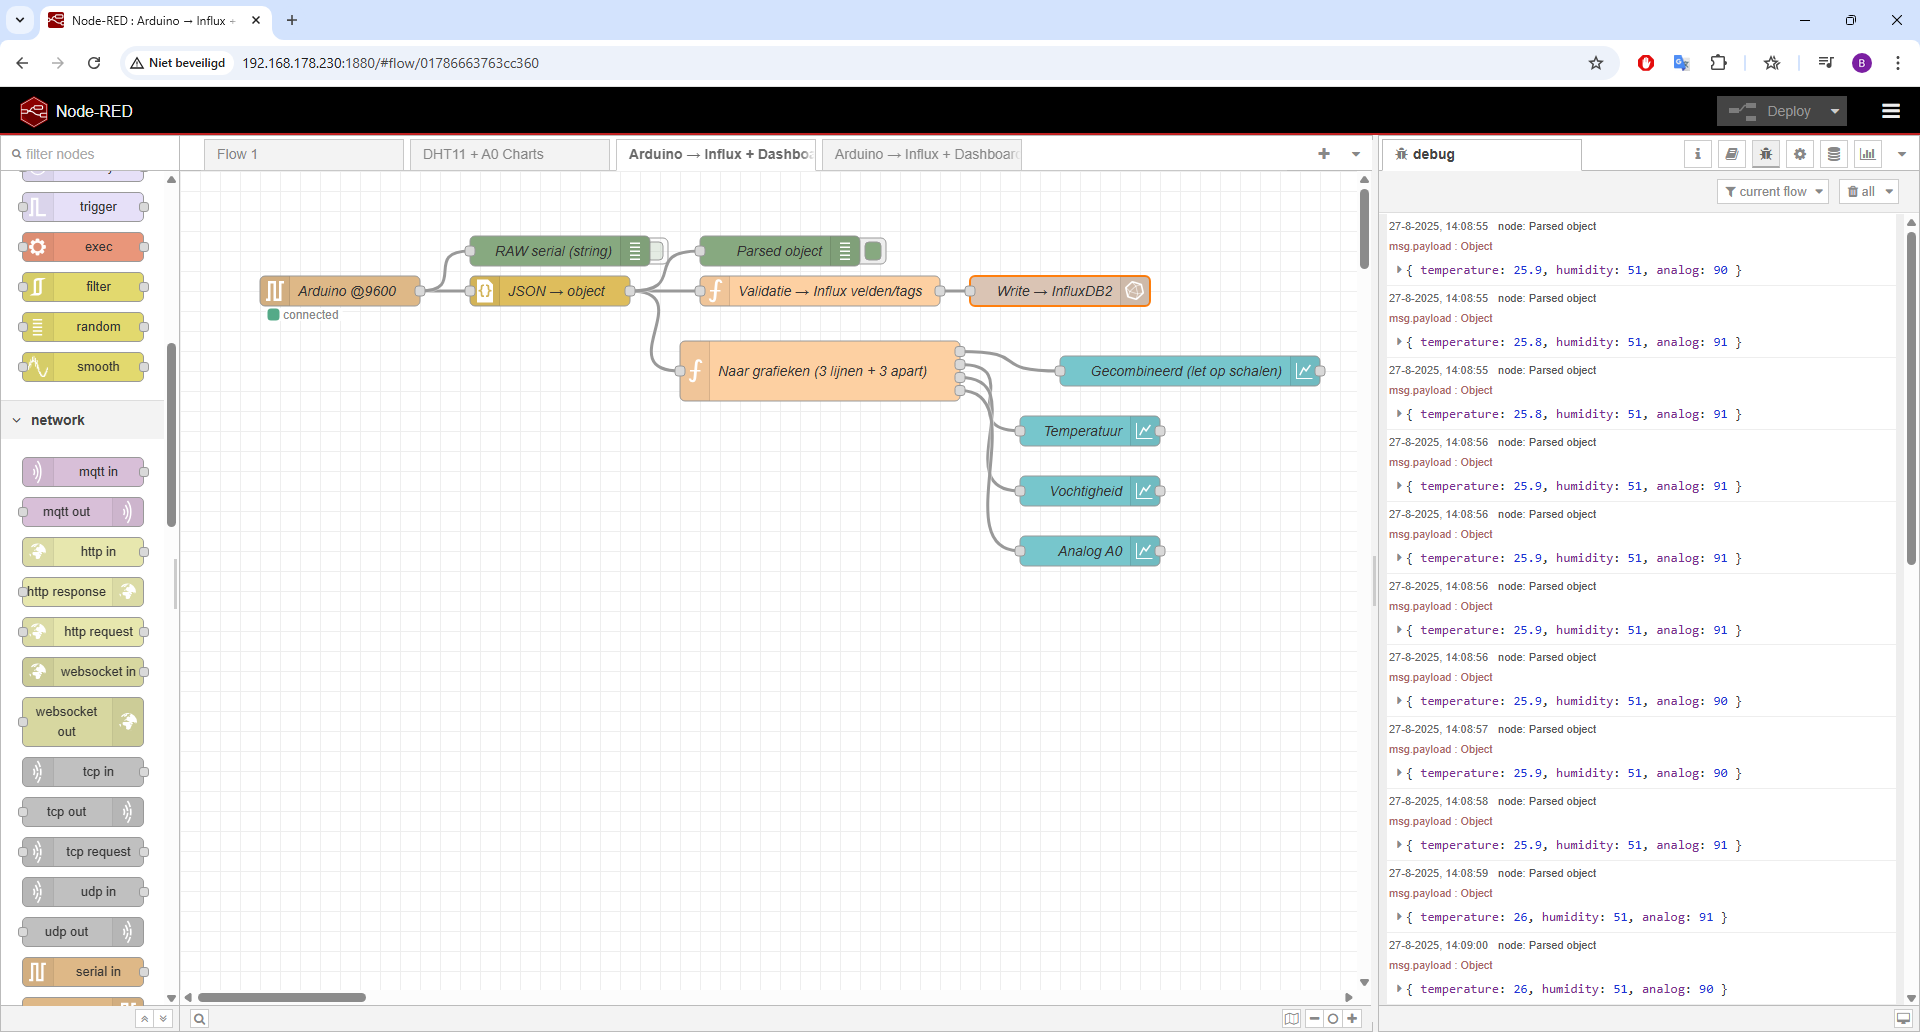Switch to DHT11 + A0 Charts tab
This screenshot has height=1032, width=1920.
pos(510,154)
